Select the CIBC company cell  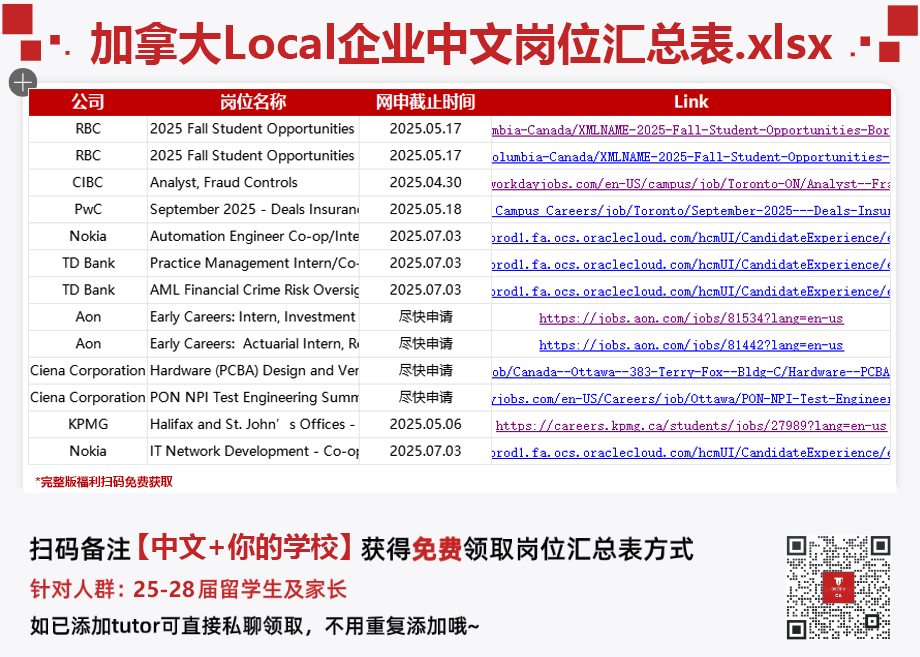pyautogui.click(x=88, y=182)
